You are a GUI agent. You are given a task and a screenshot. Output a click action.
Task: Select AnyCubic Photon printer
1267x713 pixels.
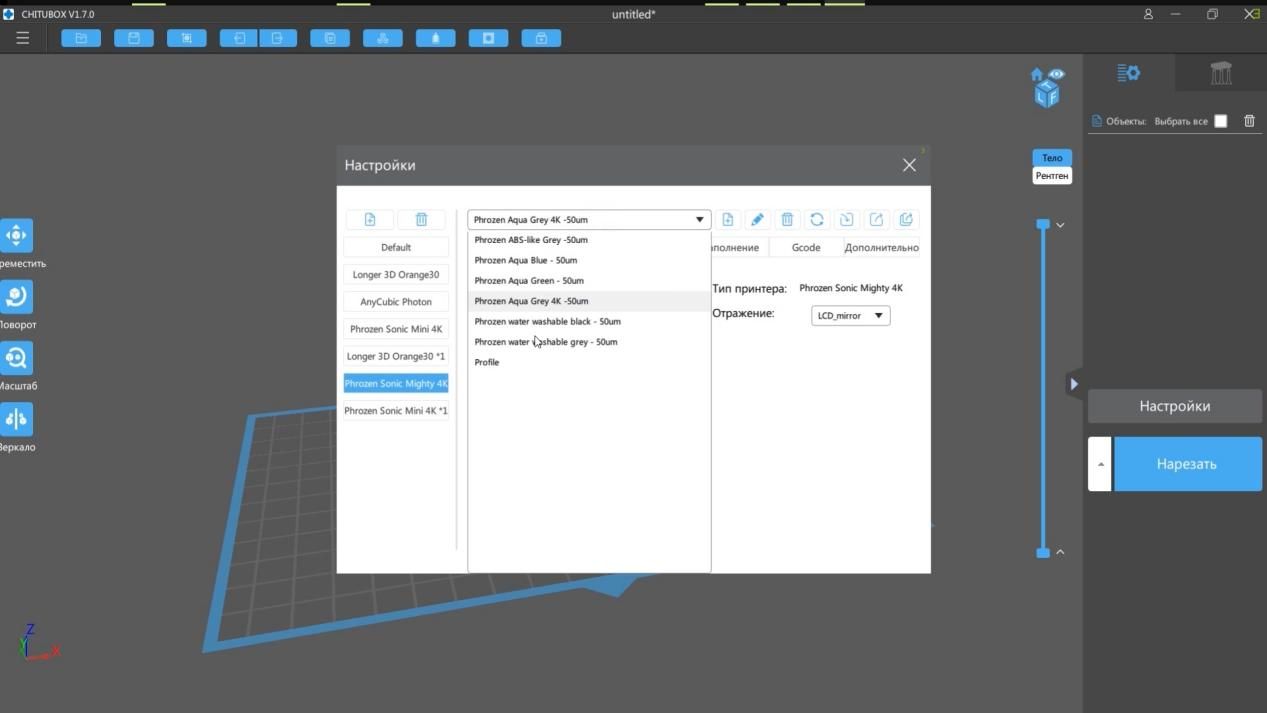396,302
